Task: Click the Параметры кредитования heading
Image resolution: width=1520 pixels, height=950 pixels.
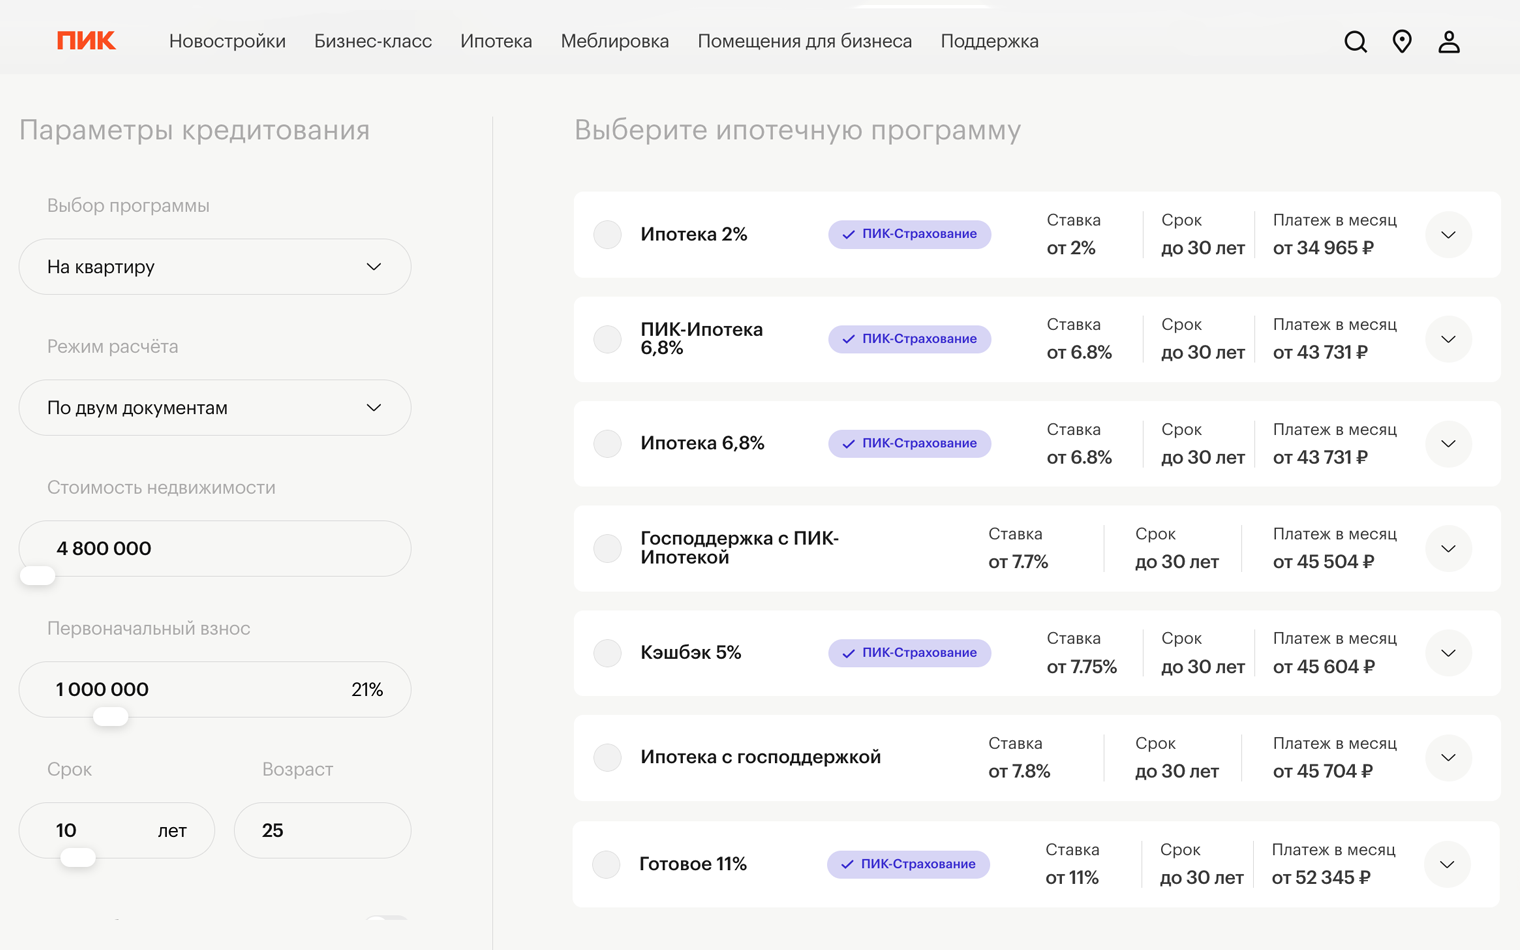Action: (x=195, y=130)
